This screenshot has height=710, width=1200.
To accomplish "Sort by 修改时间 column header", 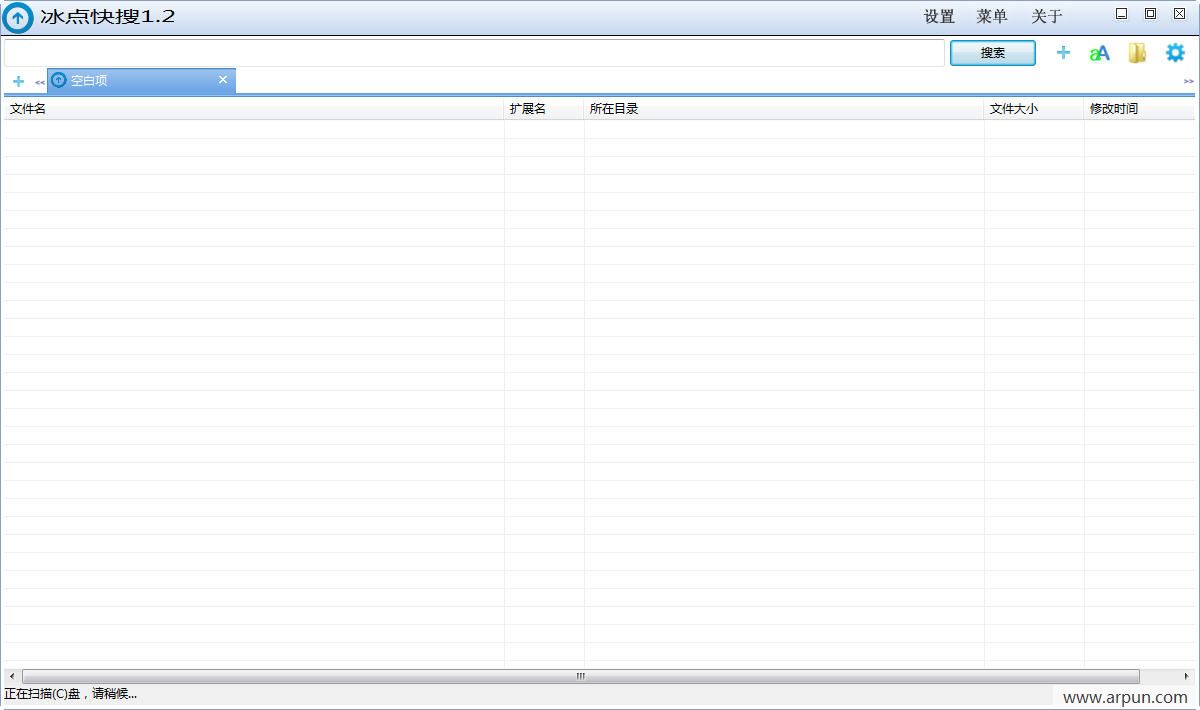I will pos(1139,109).
